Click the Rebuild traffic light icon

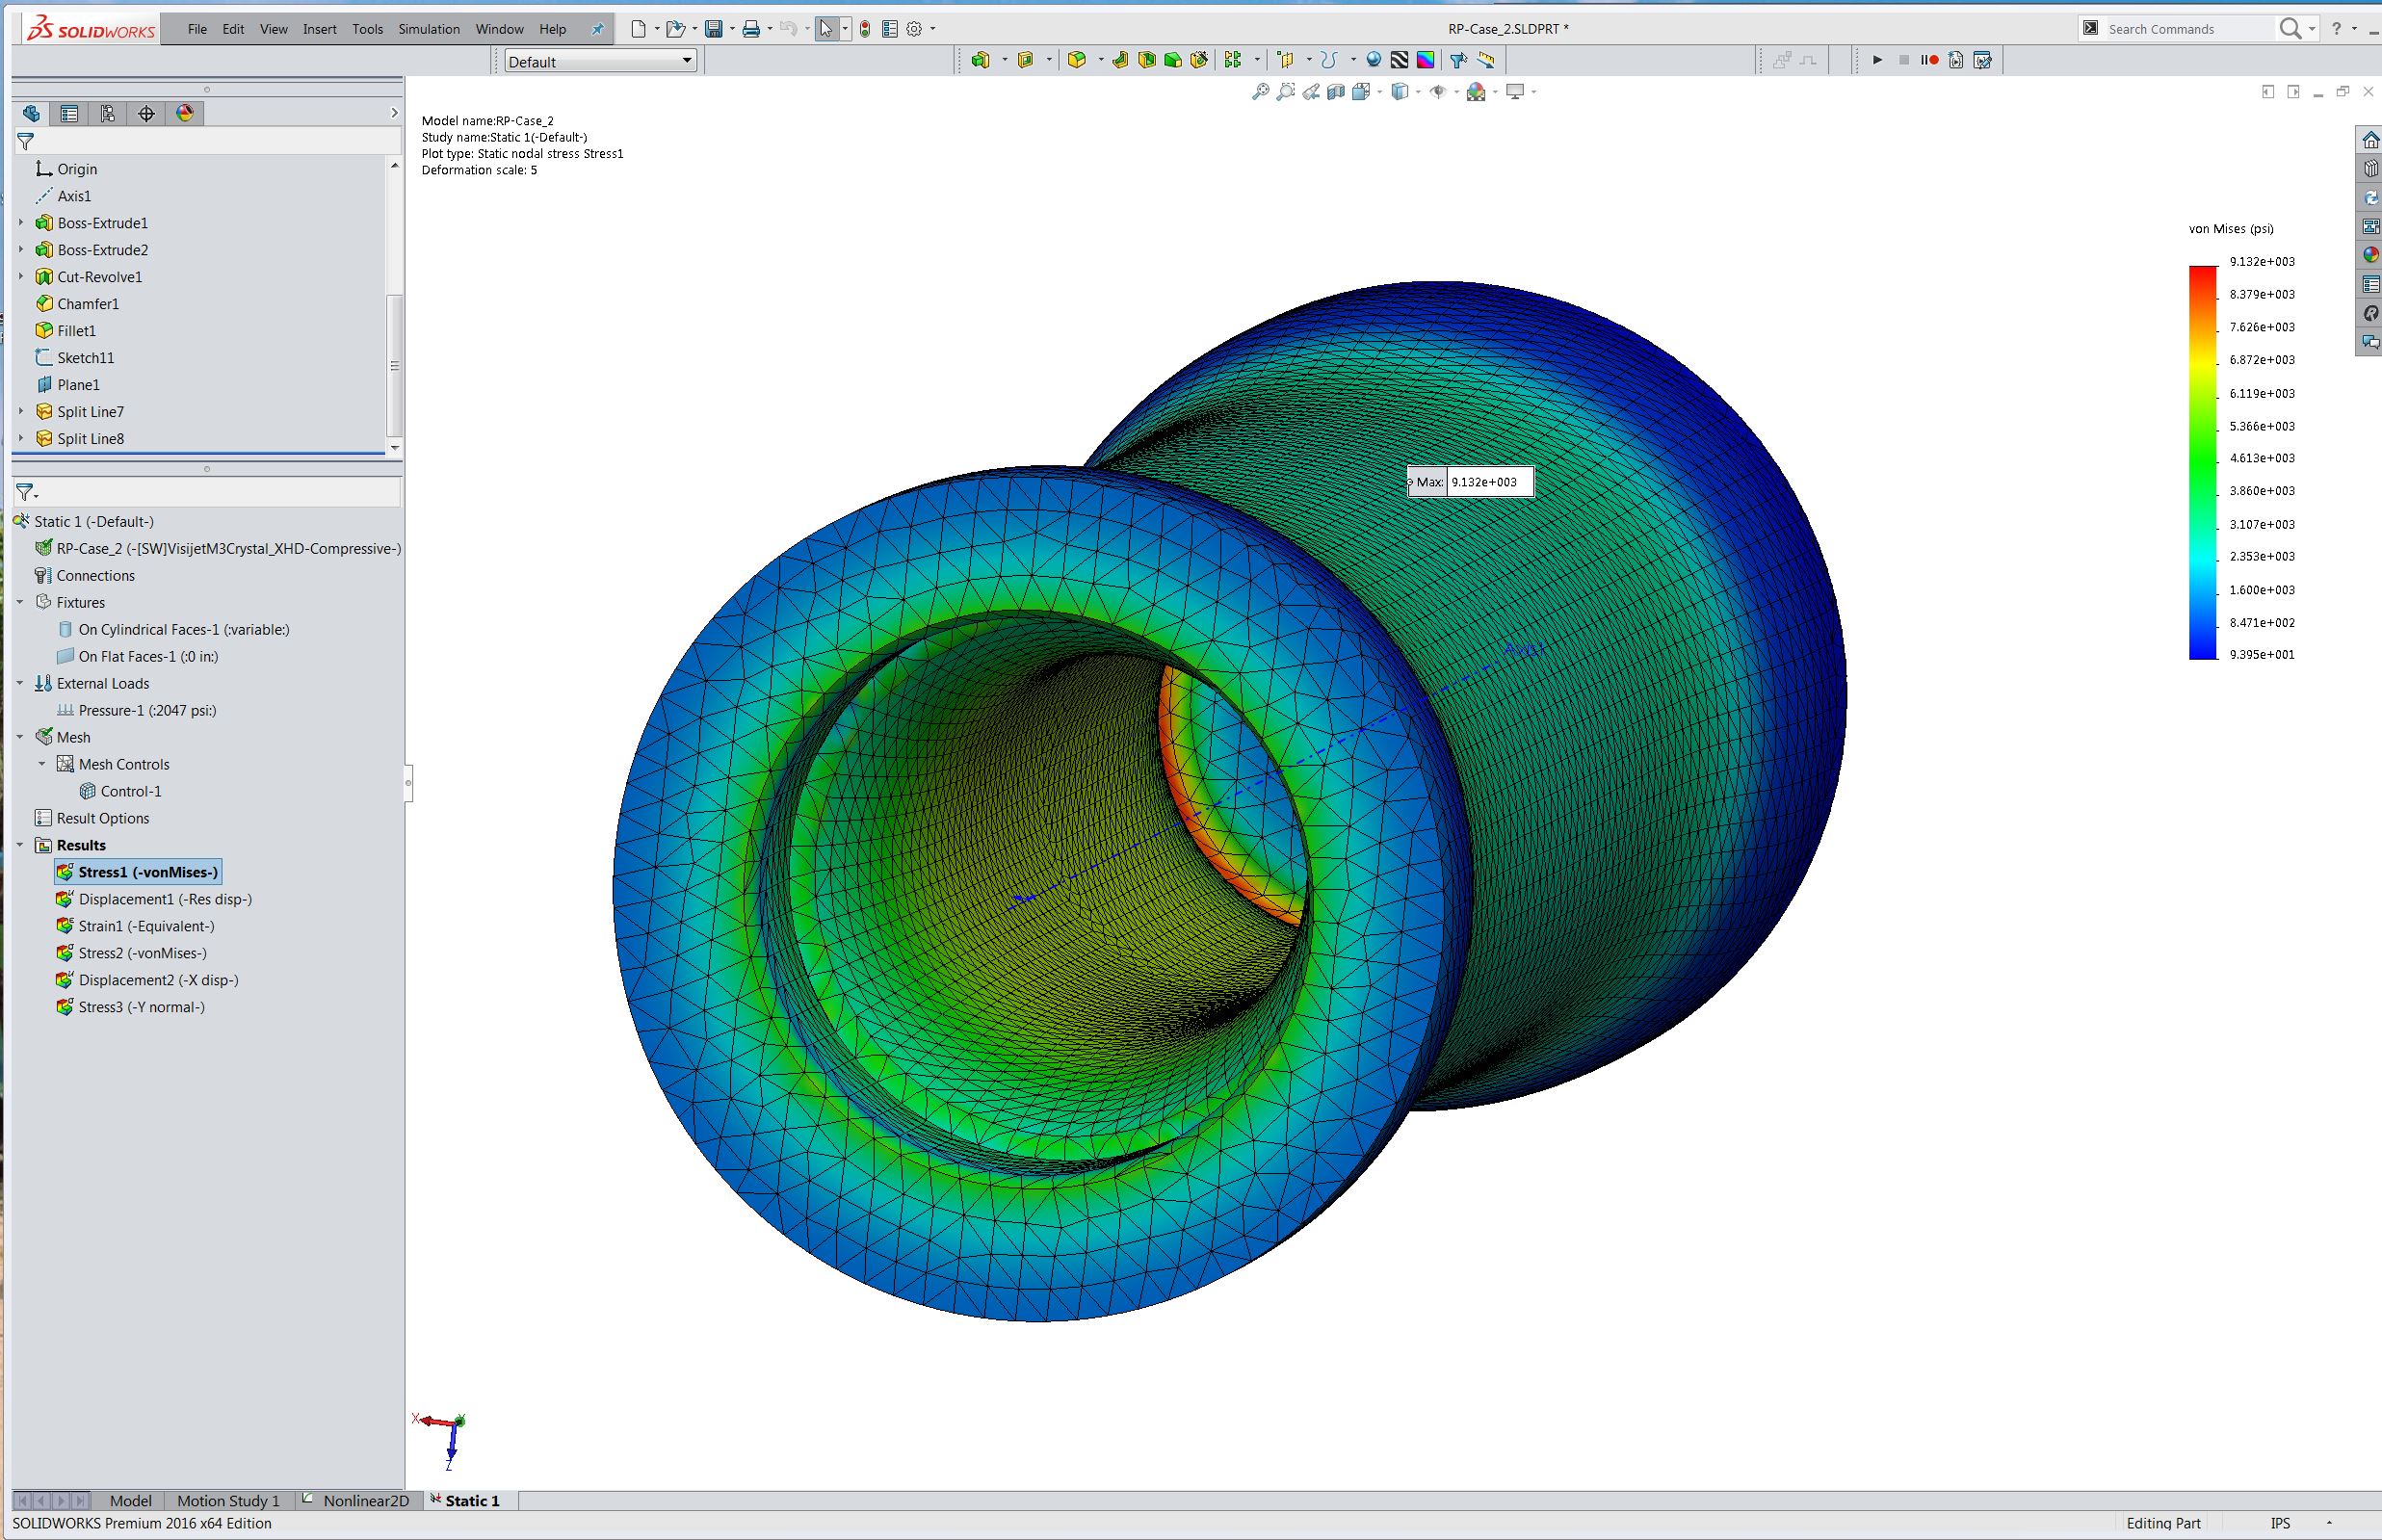(865, 29)
